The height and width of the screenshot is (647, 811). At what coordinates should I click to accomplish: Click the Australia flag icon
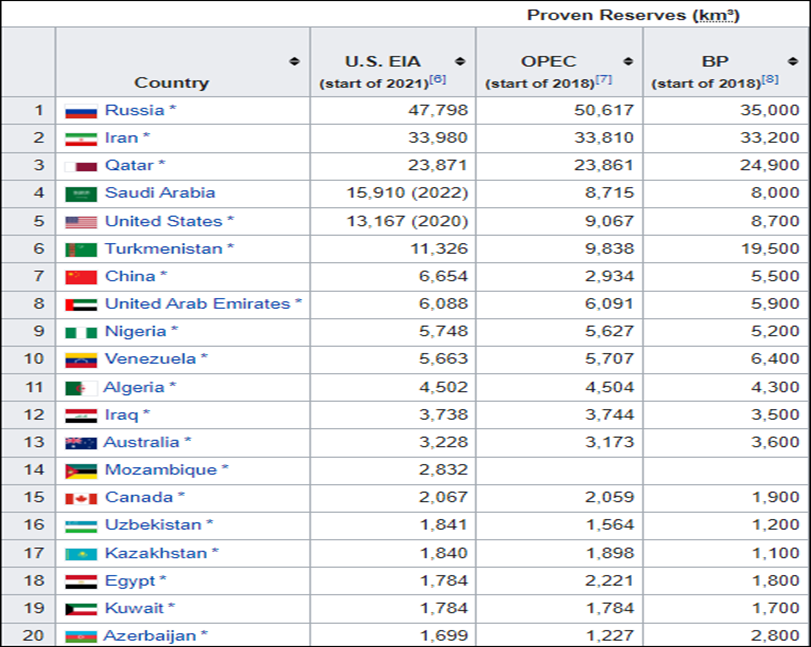point(81,443)
